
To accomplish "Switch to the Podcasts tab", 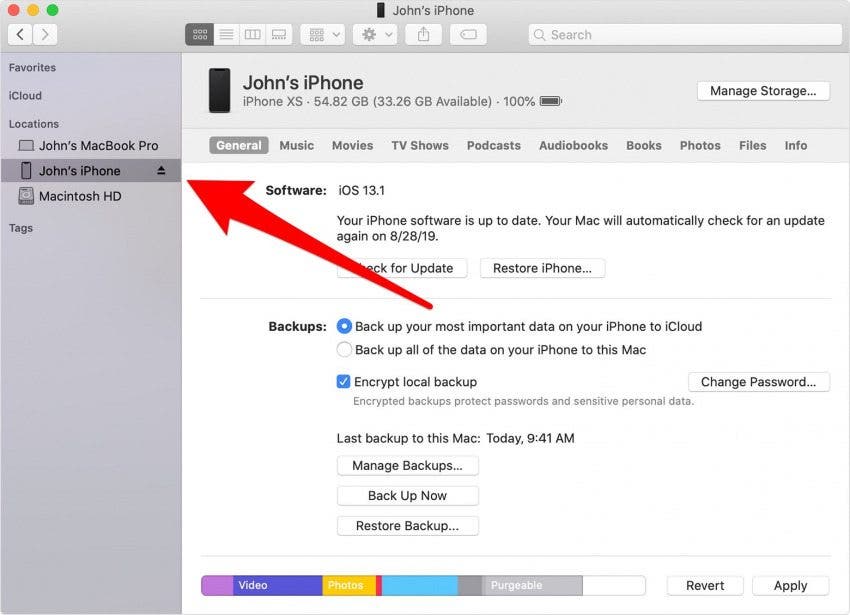I will coord(494,145).
